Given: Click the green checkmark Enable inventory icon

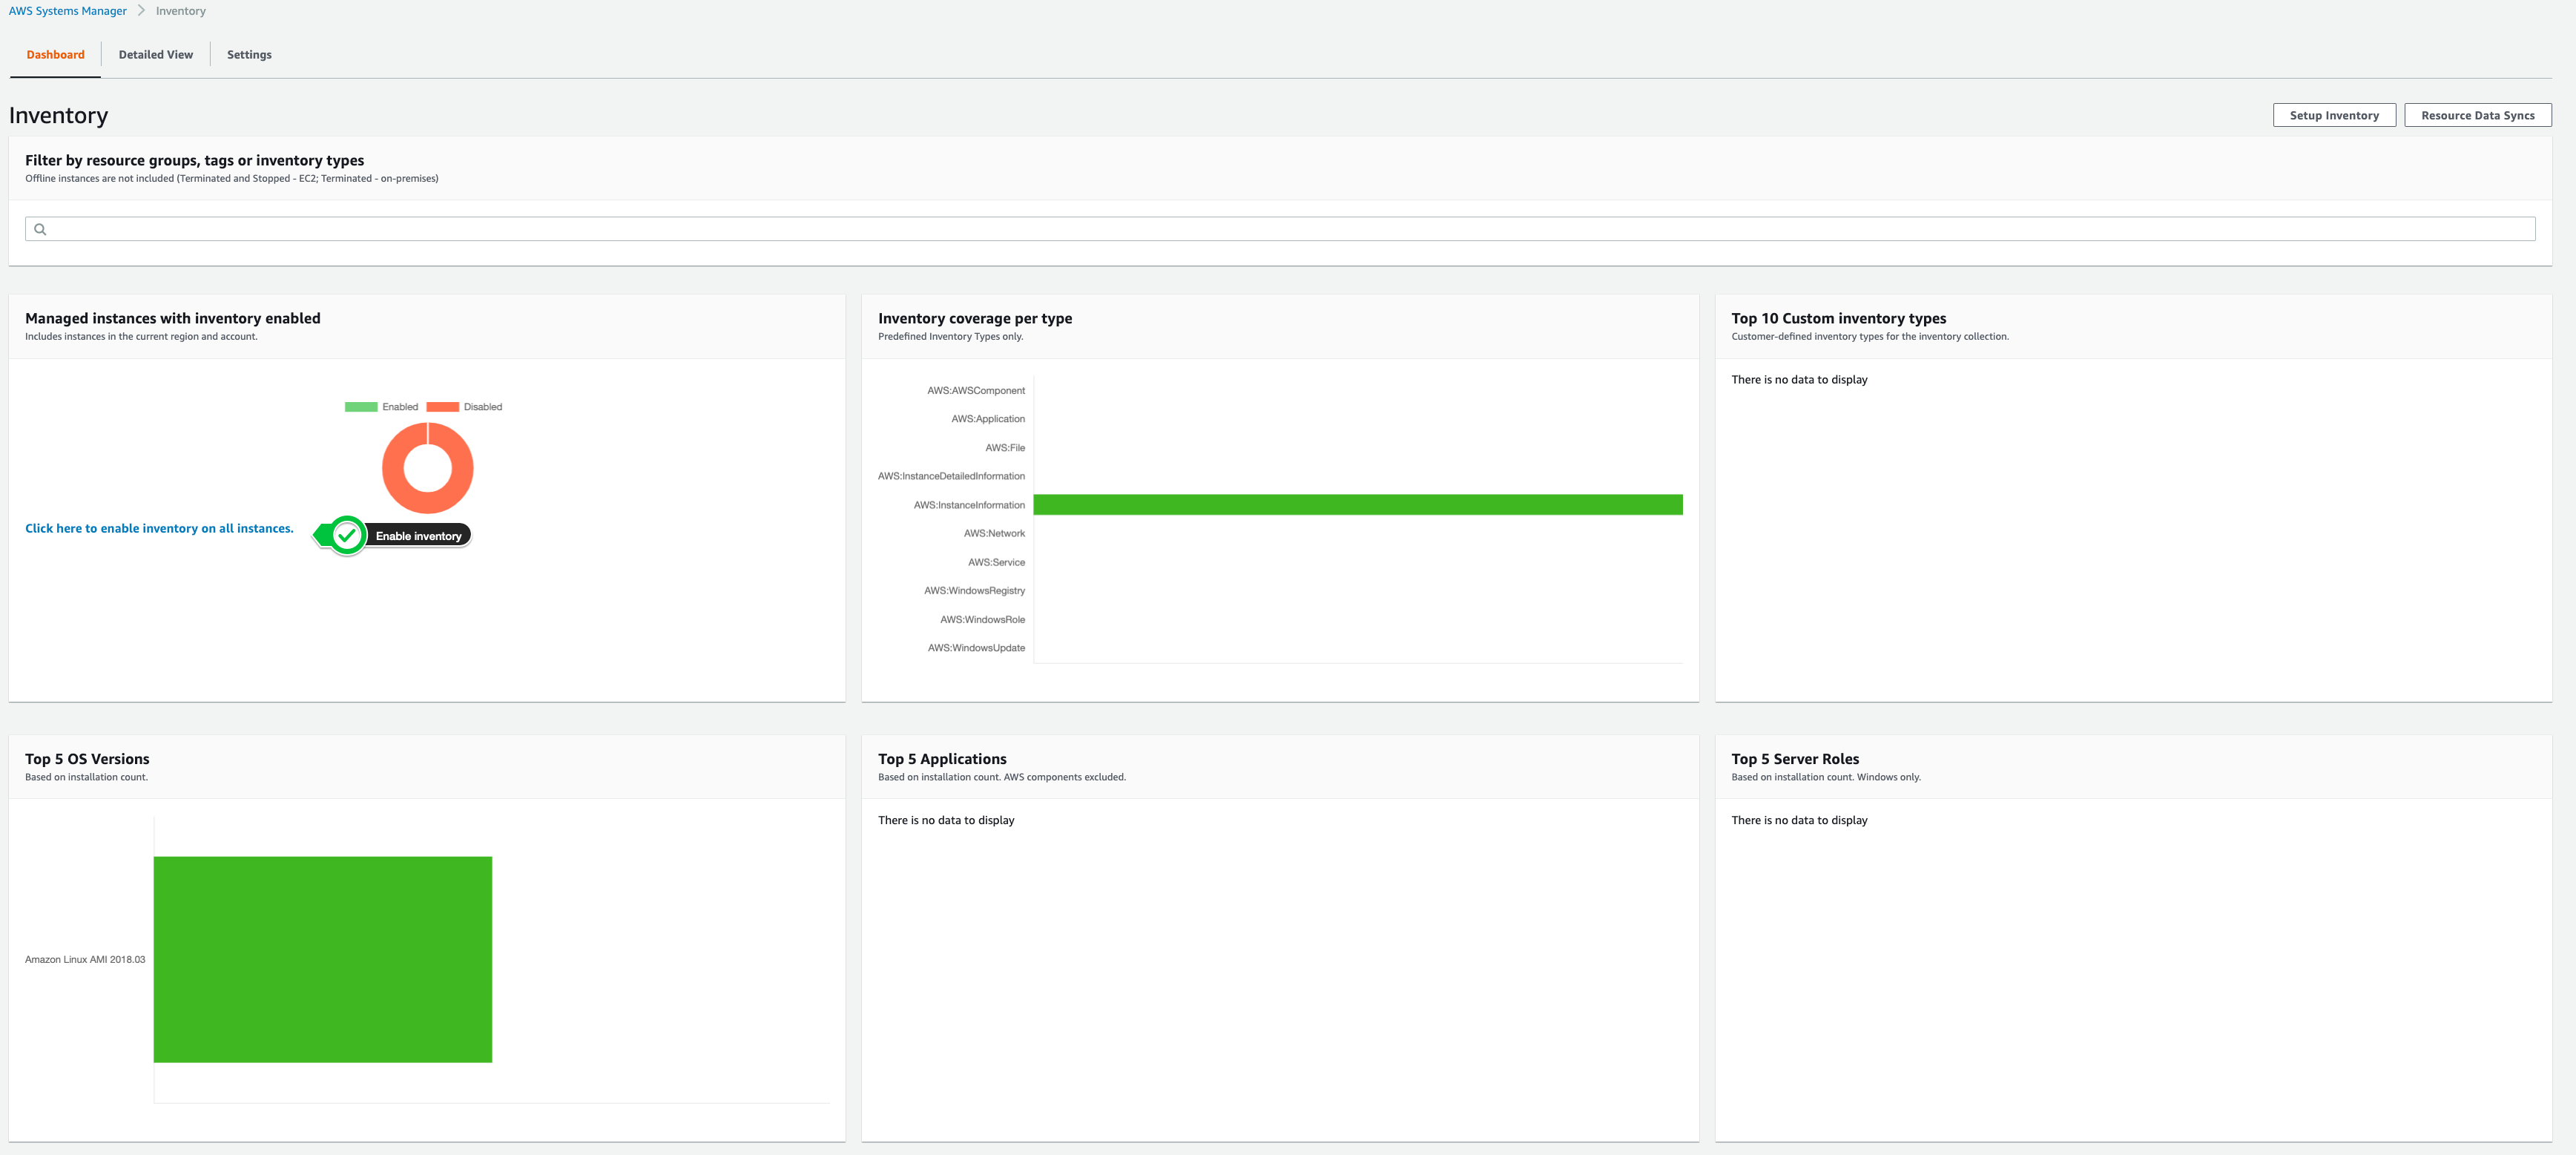Looking at the screenshot, I should [347, 536].
